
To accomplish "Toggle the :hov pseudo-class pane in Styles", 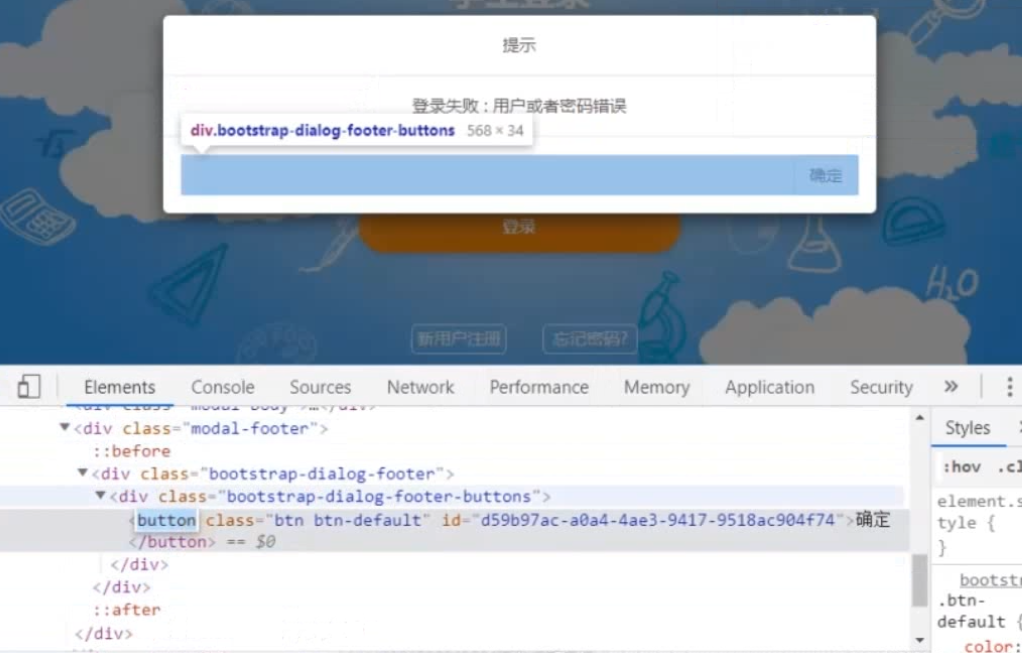I will point(962,466).
